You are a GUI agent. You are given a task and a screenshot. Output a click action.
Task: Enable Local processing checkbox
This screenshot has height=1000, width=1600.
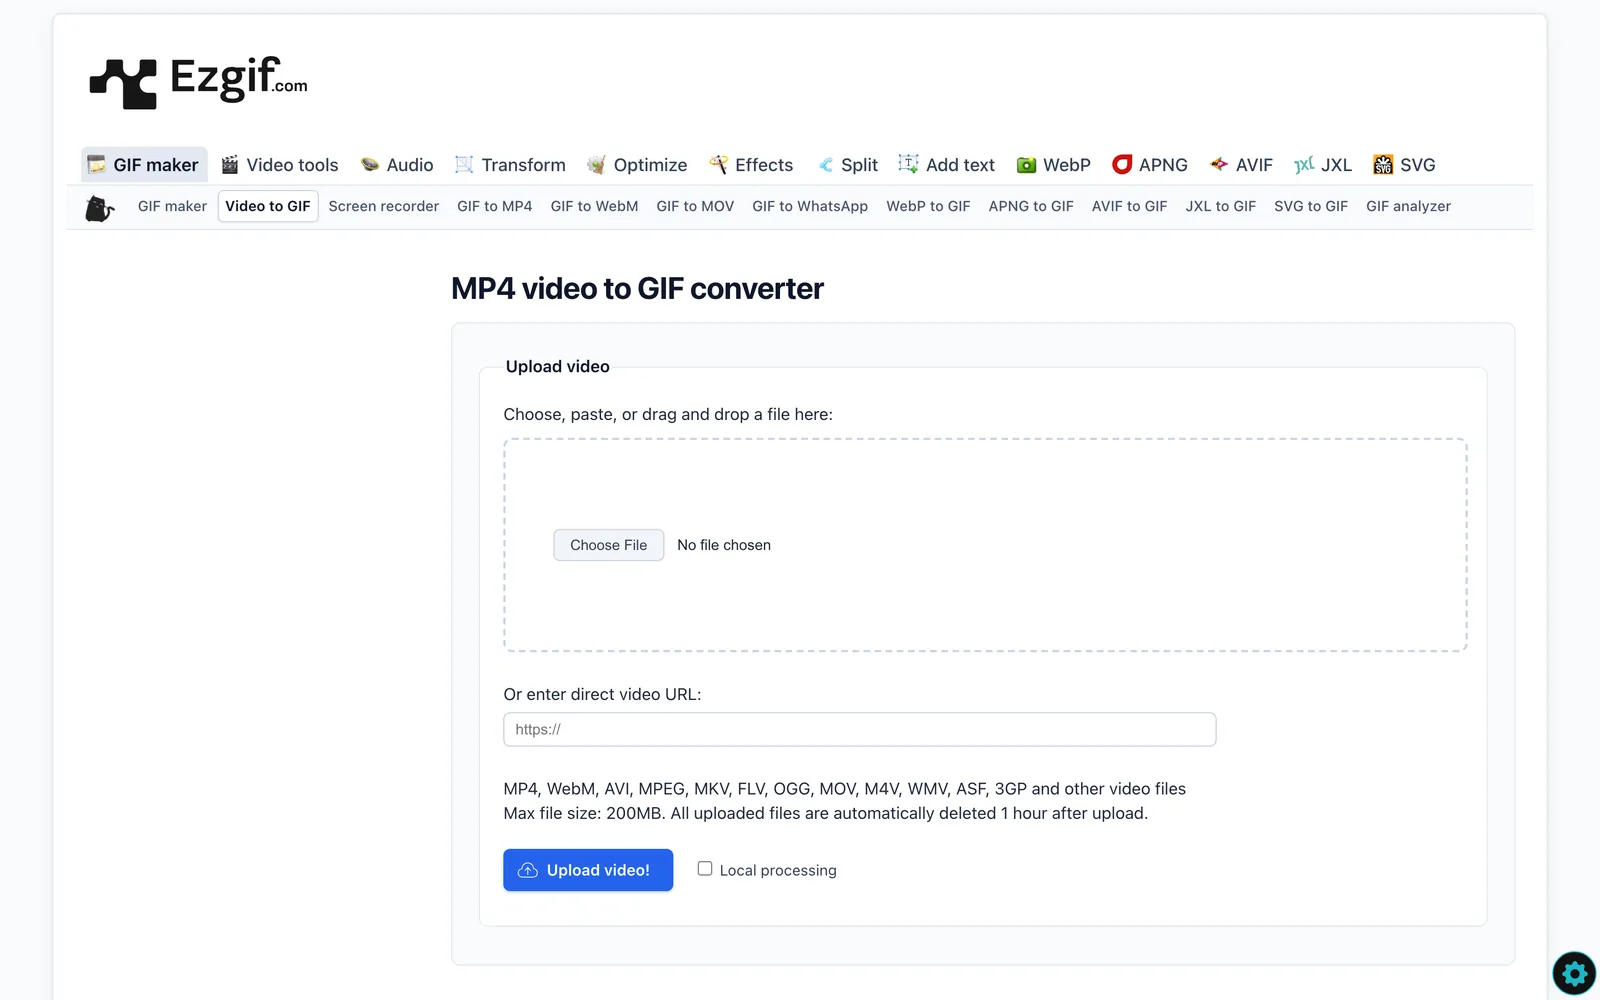[705, 869]
